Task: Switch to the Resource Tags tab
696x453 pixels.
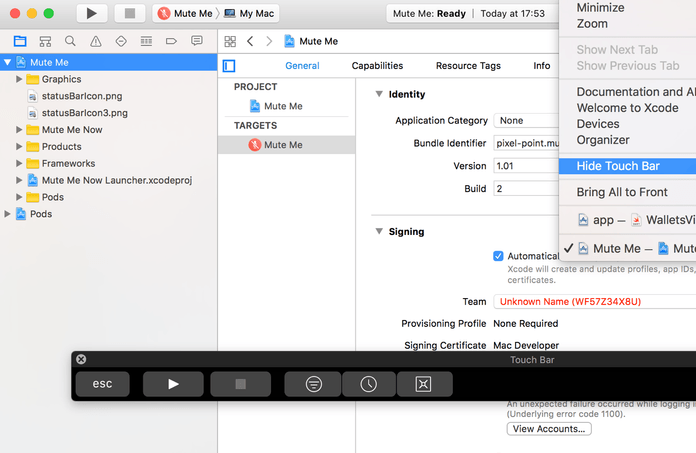Action: coord(468,66)
